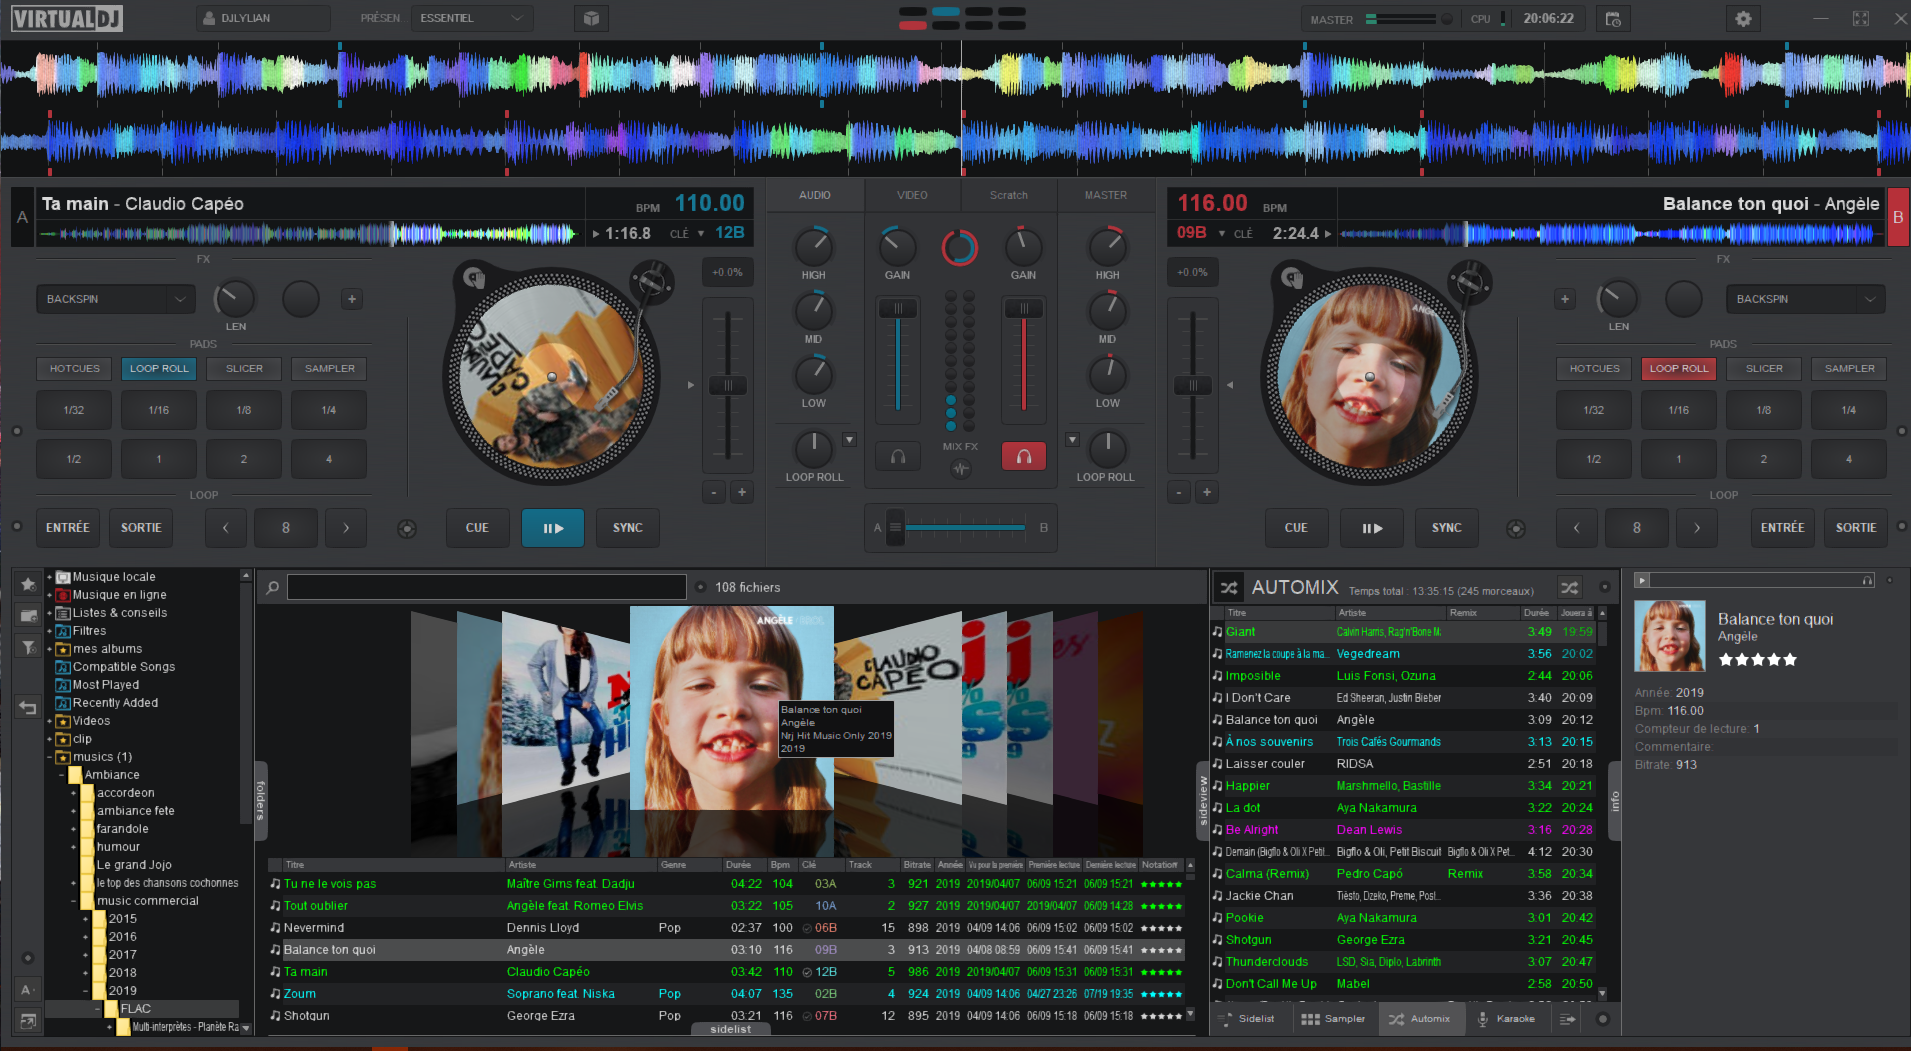
Task: Open right LOOP ROLL mixer effect dropdown arrow
Action: pyautogui.click(x=1072, y=439)
